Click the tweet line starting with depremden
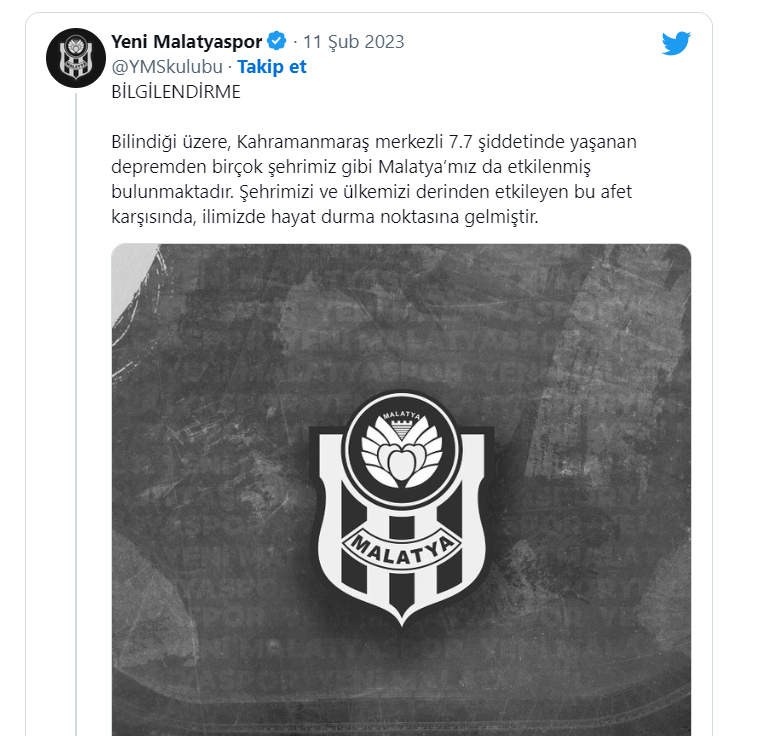The image size is (778, 736). 351,167
